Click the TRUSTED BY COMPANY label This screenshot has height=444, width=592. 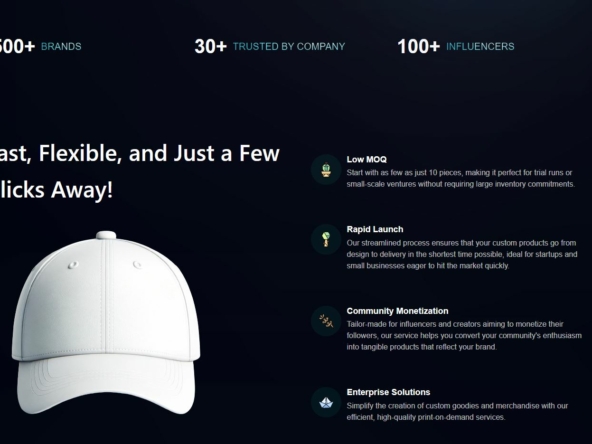289,46
